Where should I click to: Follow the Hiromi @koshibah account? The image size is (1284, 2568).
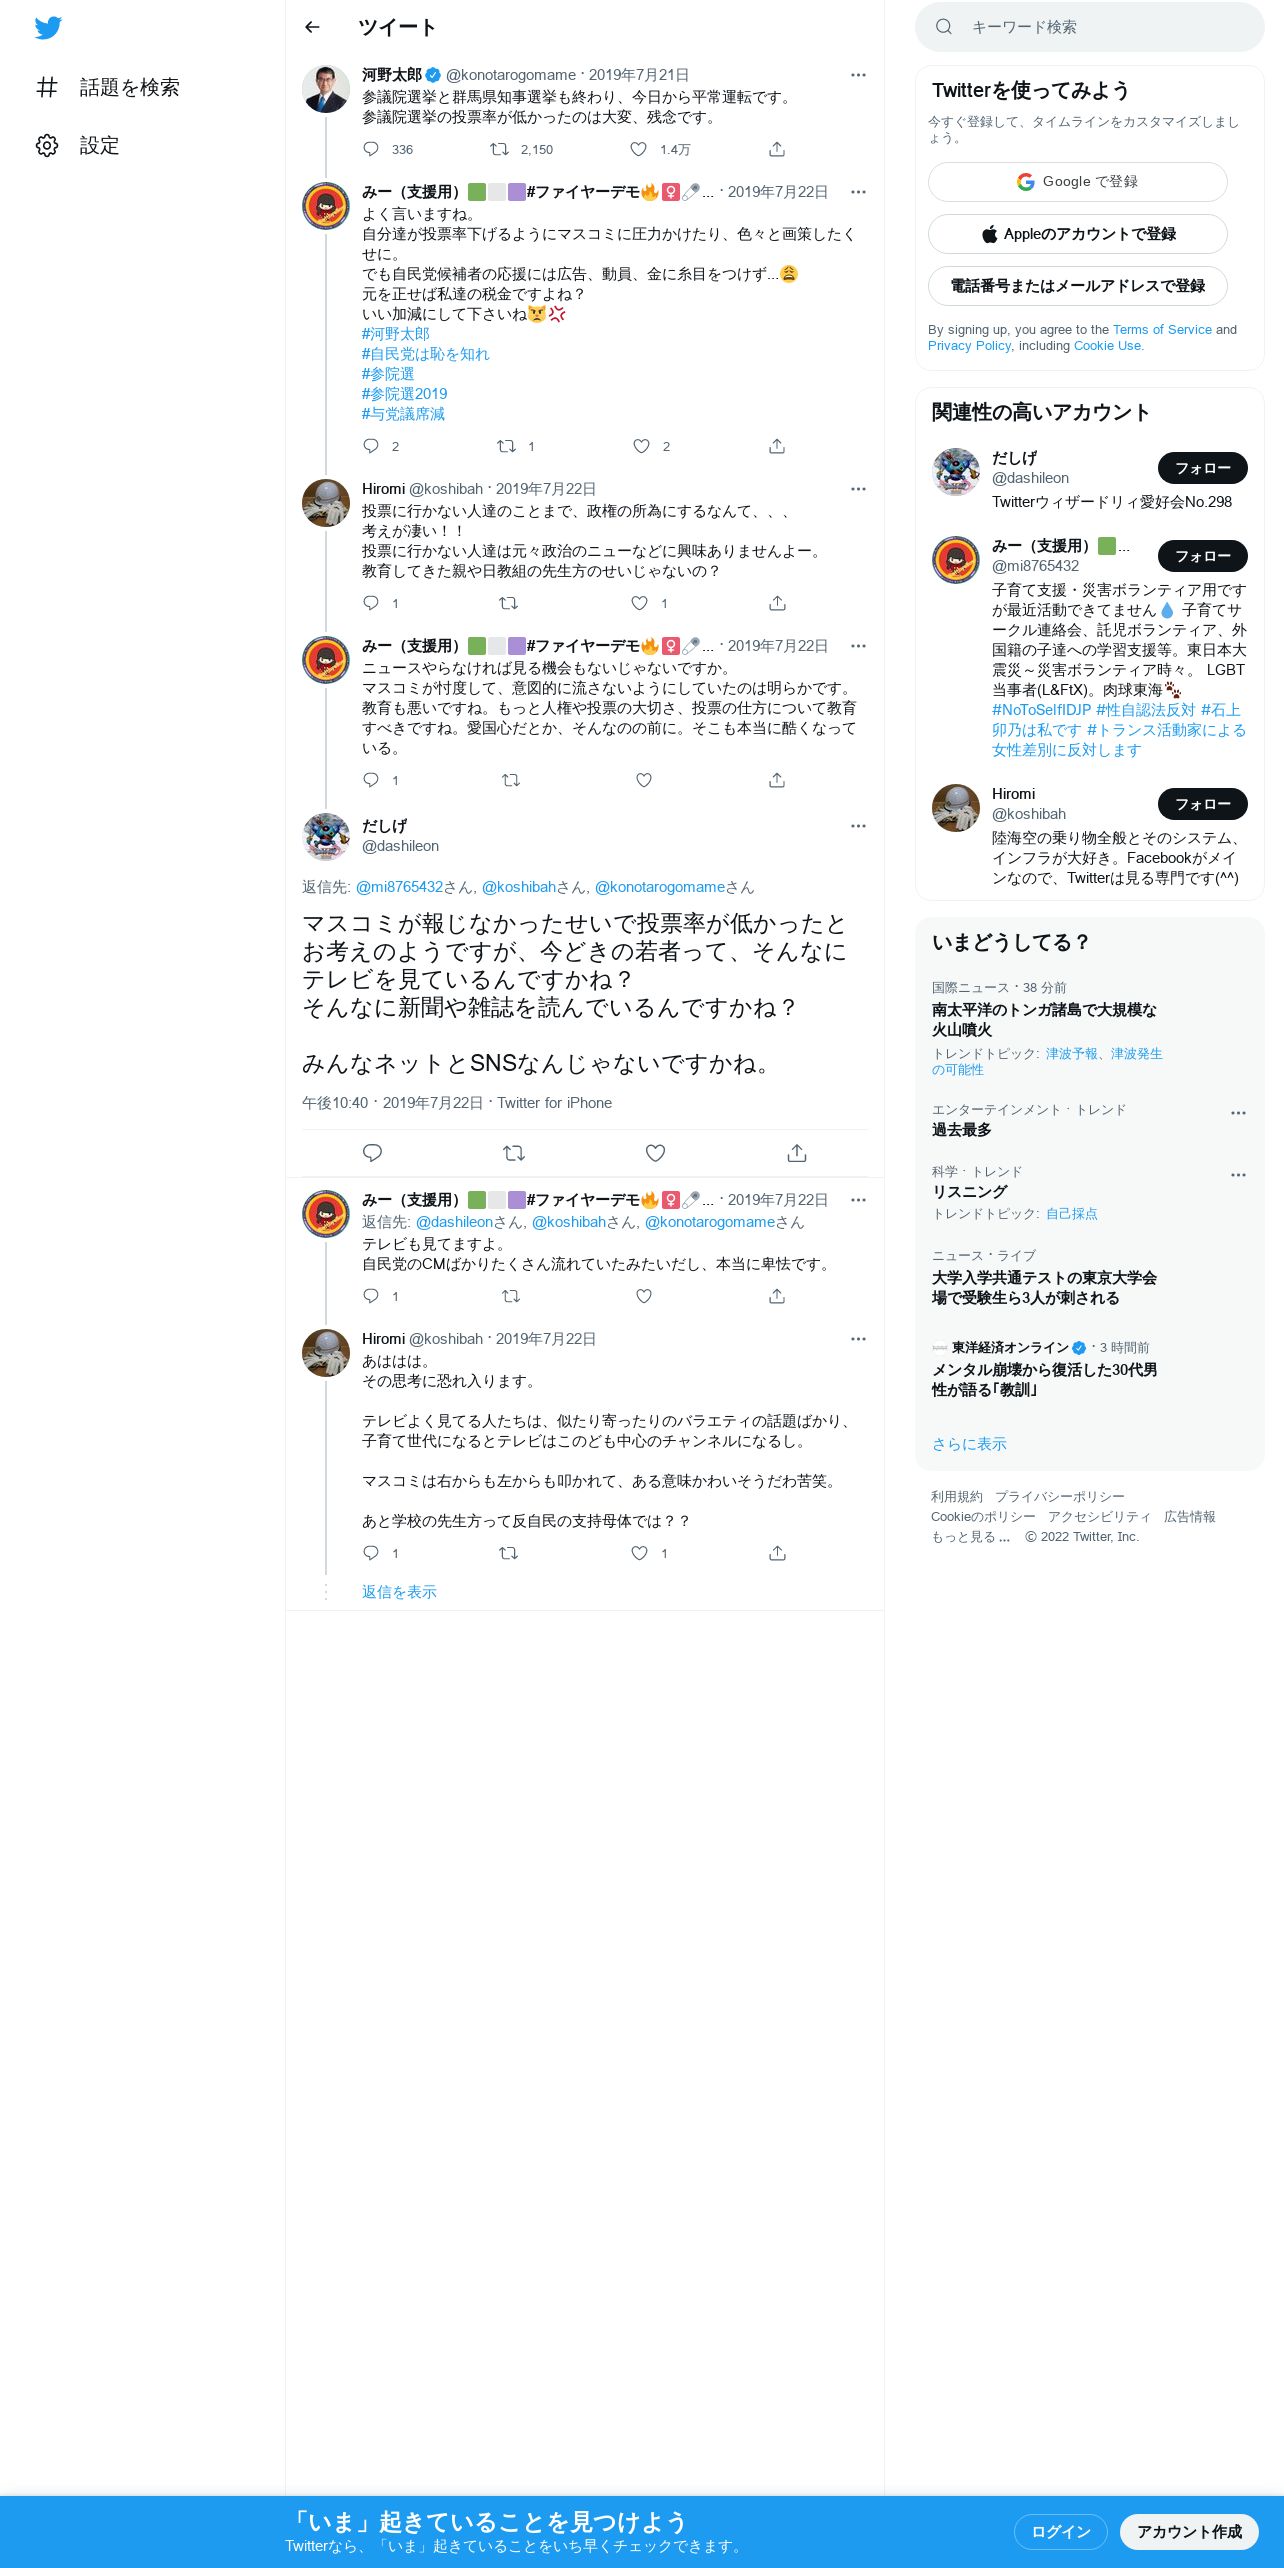coord(1203,804)
